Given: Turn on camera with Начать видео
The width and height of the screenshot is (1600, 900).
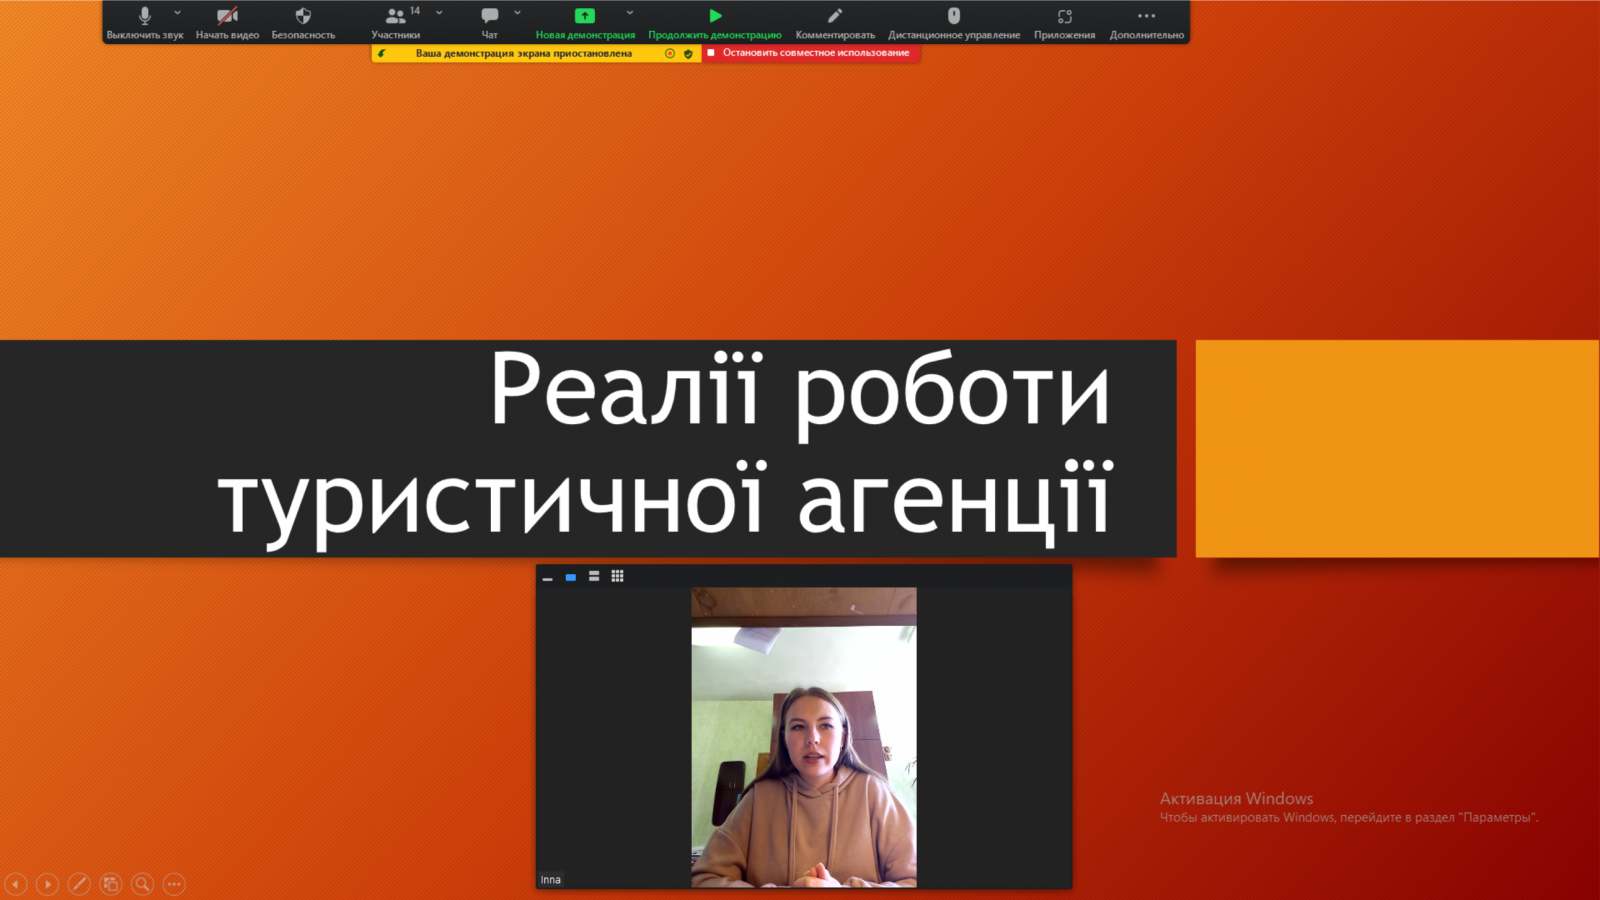Looking at the screenshot, I should (227, 22).
